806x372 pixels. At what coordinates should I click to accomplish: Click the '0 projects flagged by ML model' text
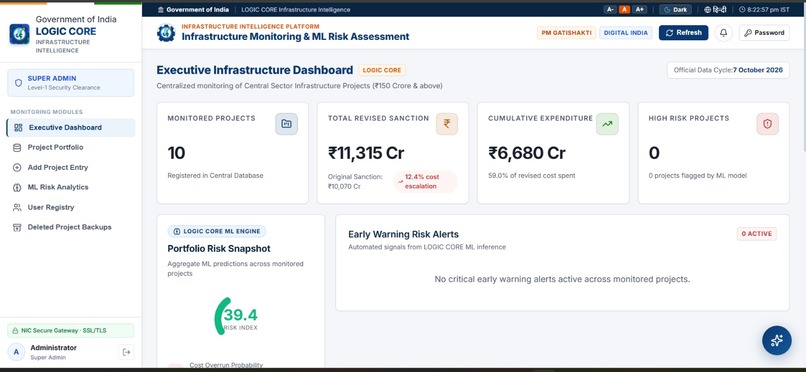(x=698, y=176)
